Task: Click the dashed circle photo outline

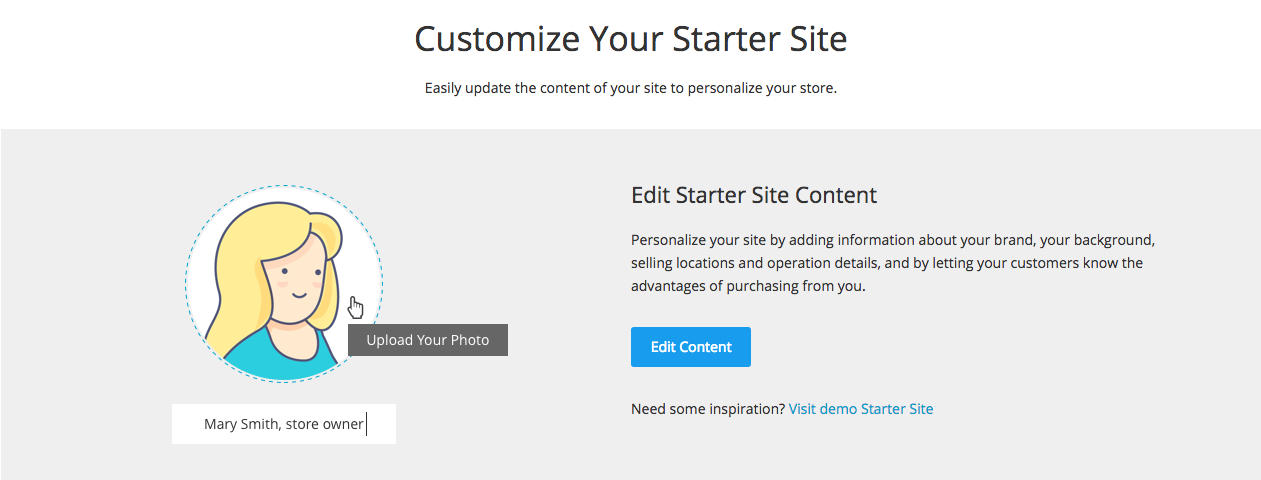Action: (x=284, y=283)
